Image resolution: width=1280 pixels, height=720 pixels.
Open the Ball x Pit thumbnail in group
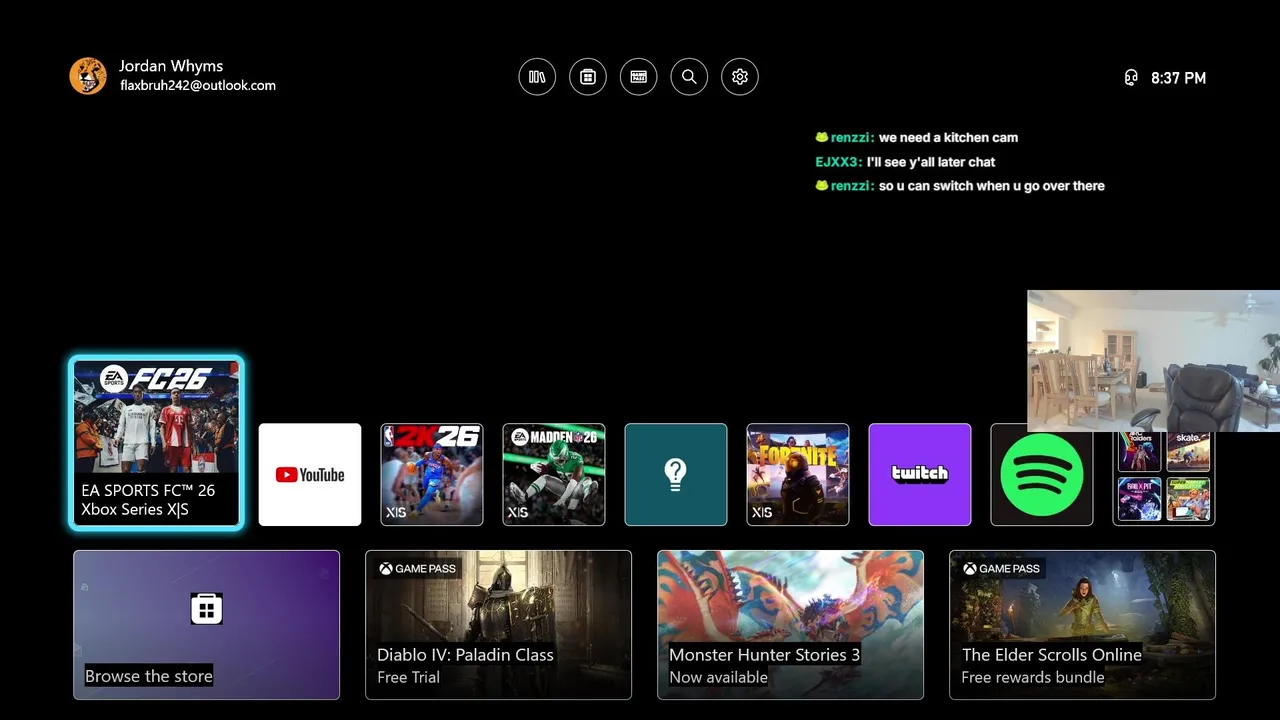[x=1139, y=498]
